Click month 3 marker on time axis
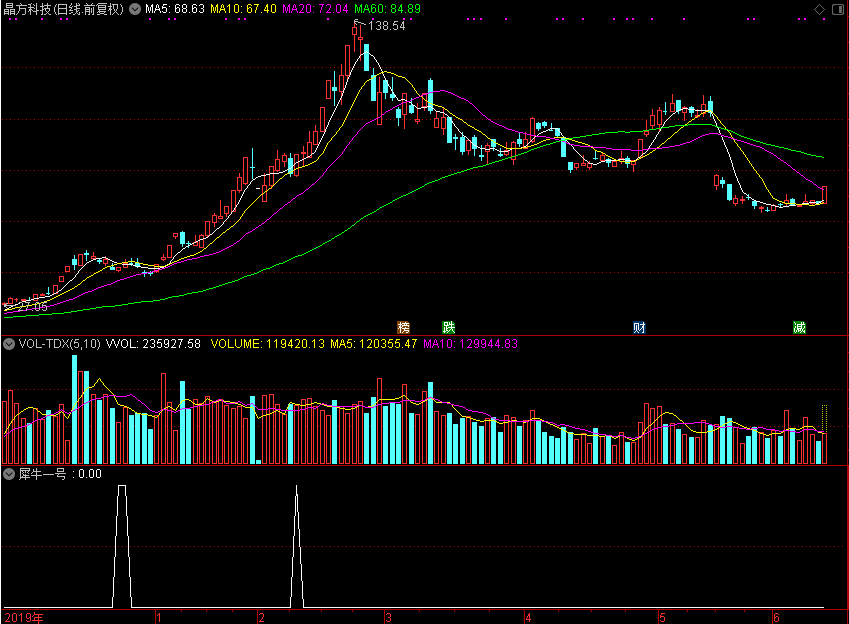This screenshot has height=624, width=849. (388, 618)
